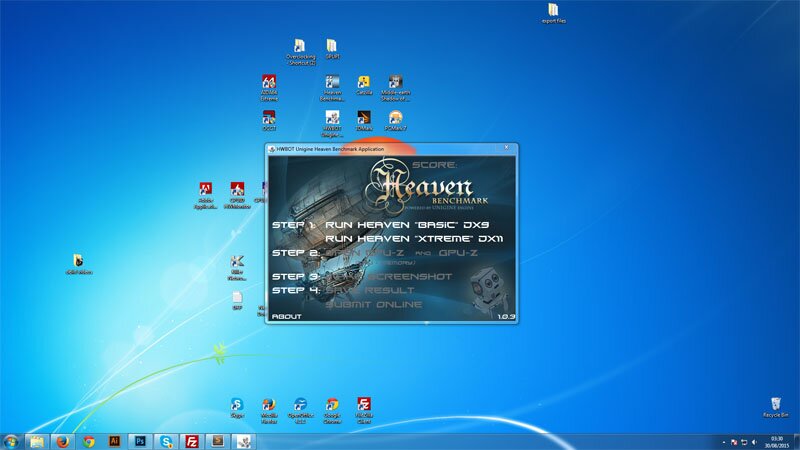Launch Heaven Benchmark desktop shortcut
This screenshot has height=450, width=800.
pyautogui.click(x=332, y=88)
